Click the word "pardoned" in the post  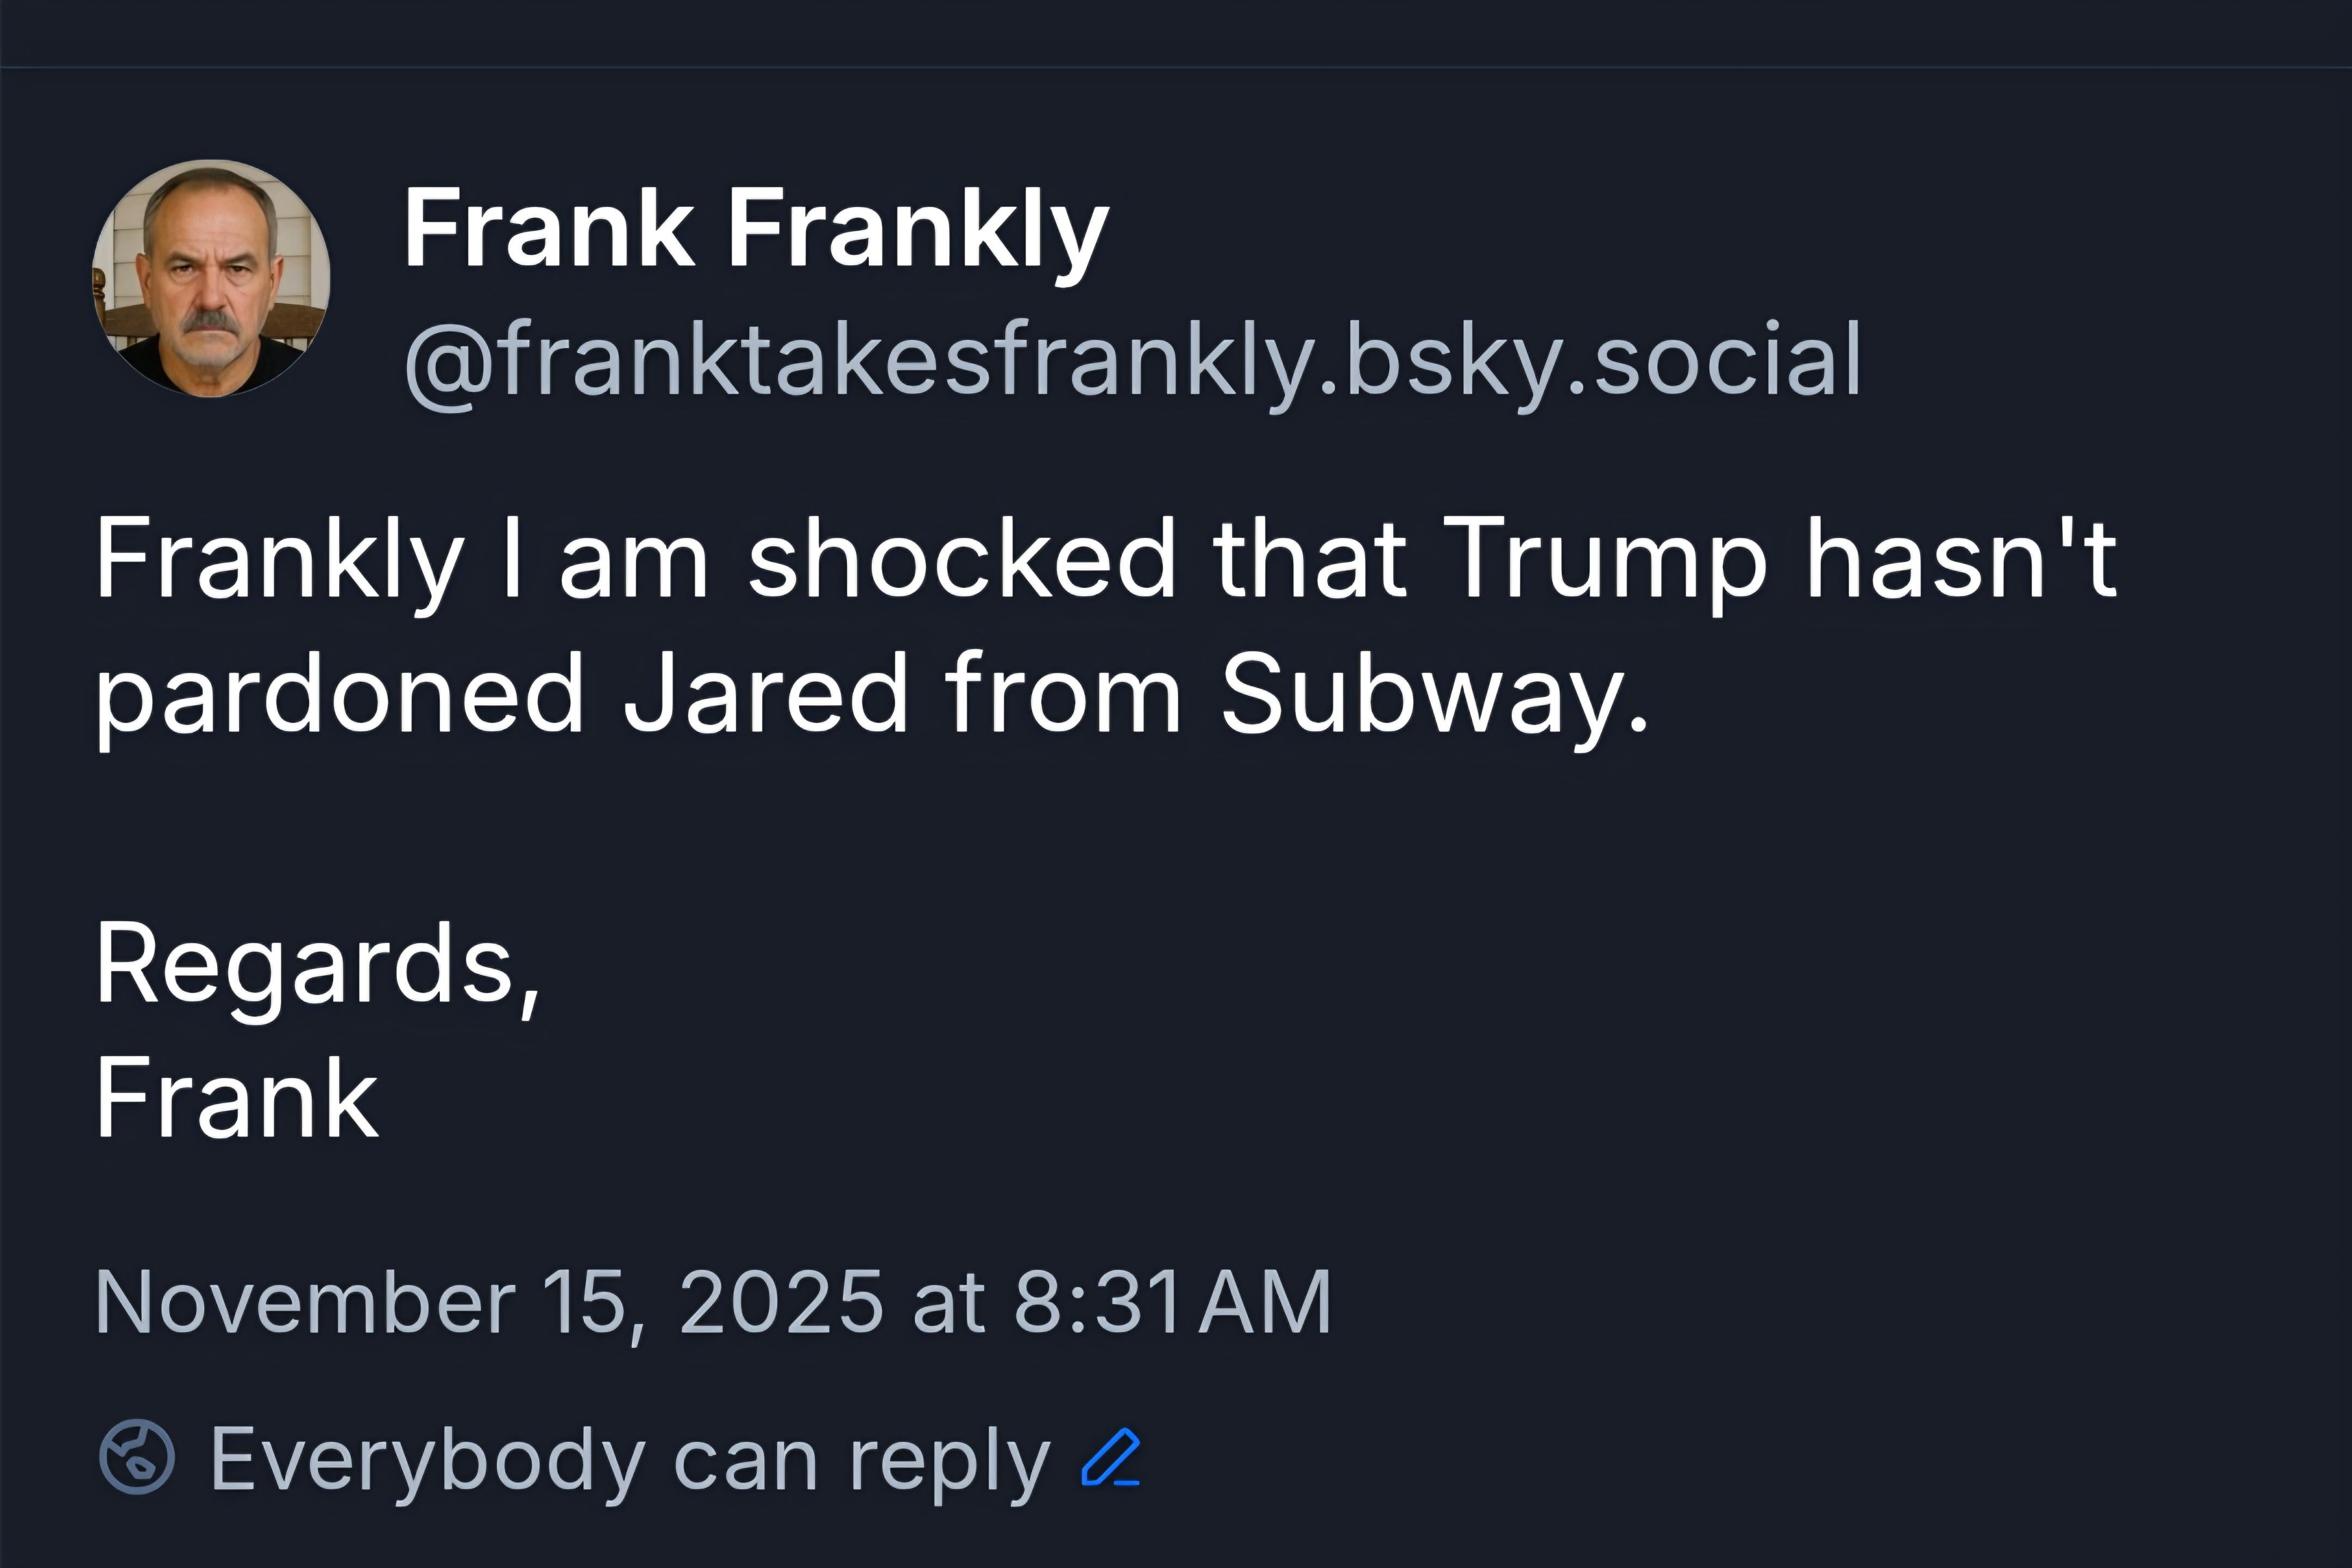(x=339, y=694)
